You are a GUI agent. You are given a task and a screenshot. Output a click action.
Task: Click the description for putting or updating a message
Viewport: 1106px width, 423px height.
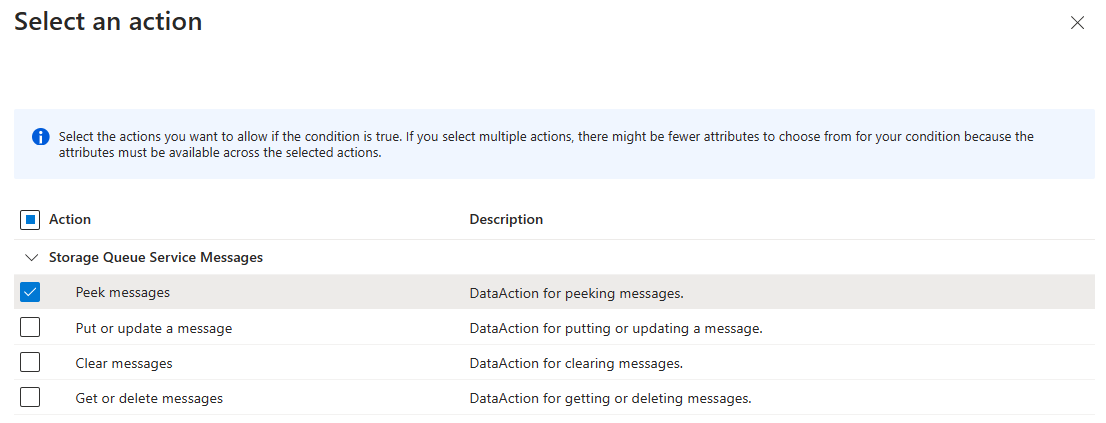pyautogui.click(x=616, y=328)
